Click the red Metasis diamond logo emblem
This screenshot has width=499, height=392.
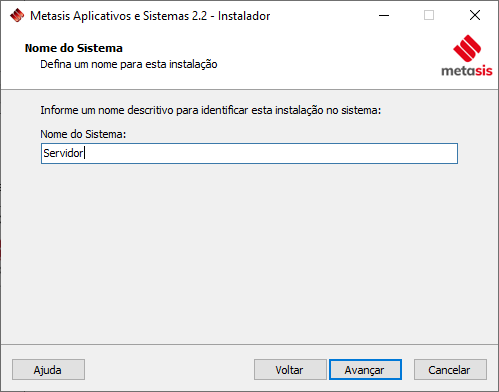pyautogui.click(x=467, y=48)
